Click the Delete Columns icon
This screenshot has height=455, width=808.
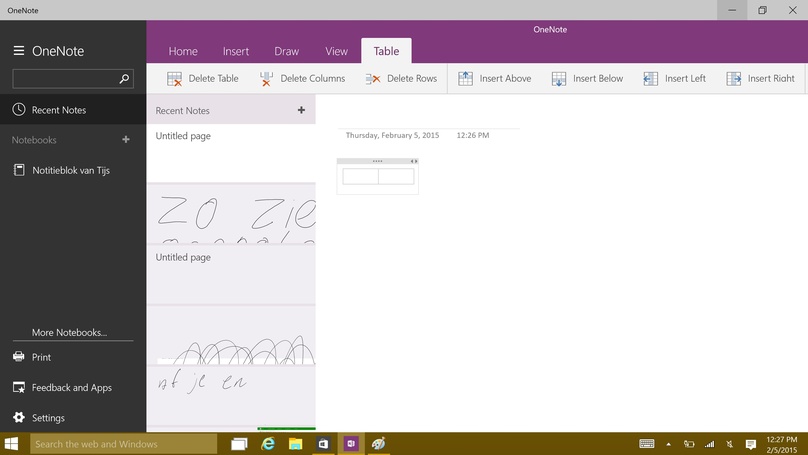(x=266, y=79)
